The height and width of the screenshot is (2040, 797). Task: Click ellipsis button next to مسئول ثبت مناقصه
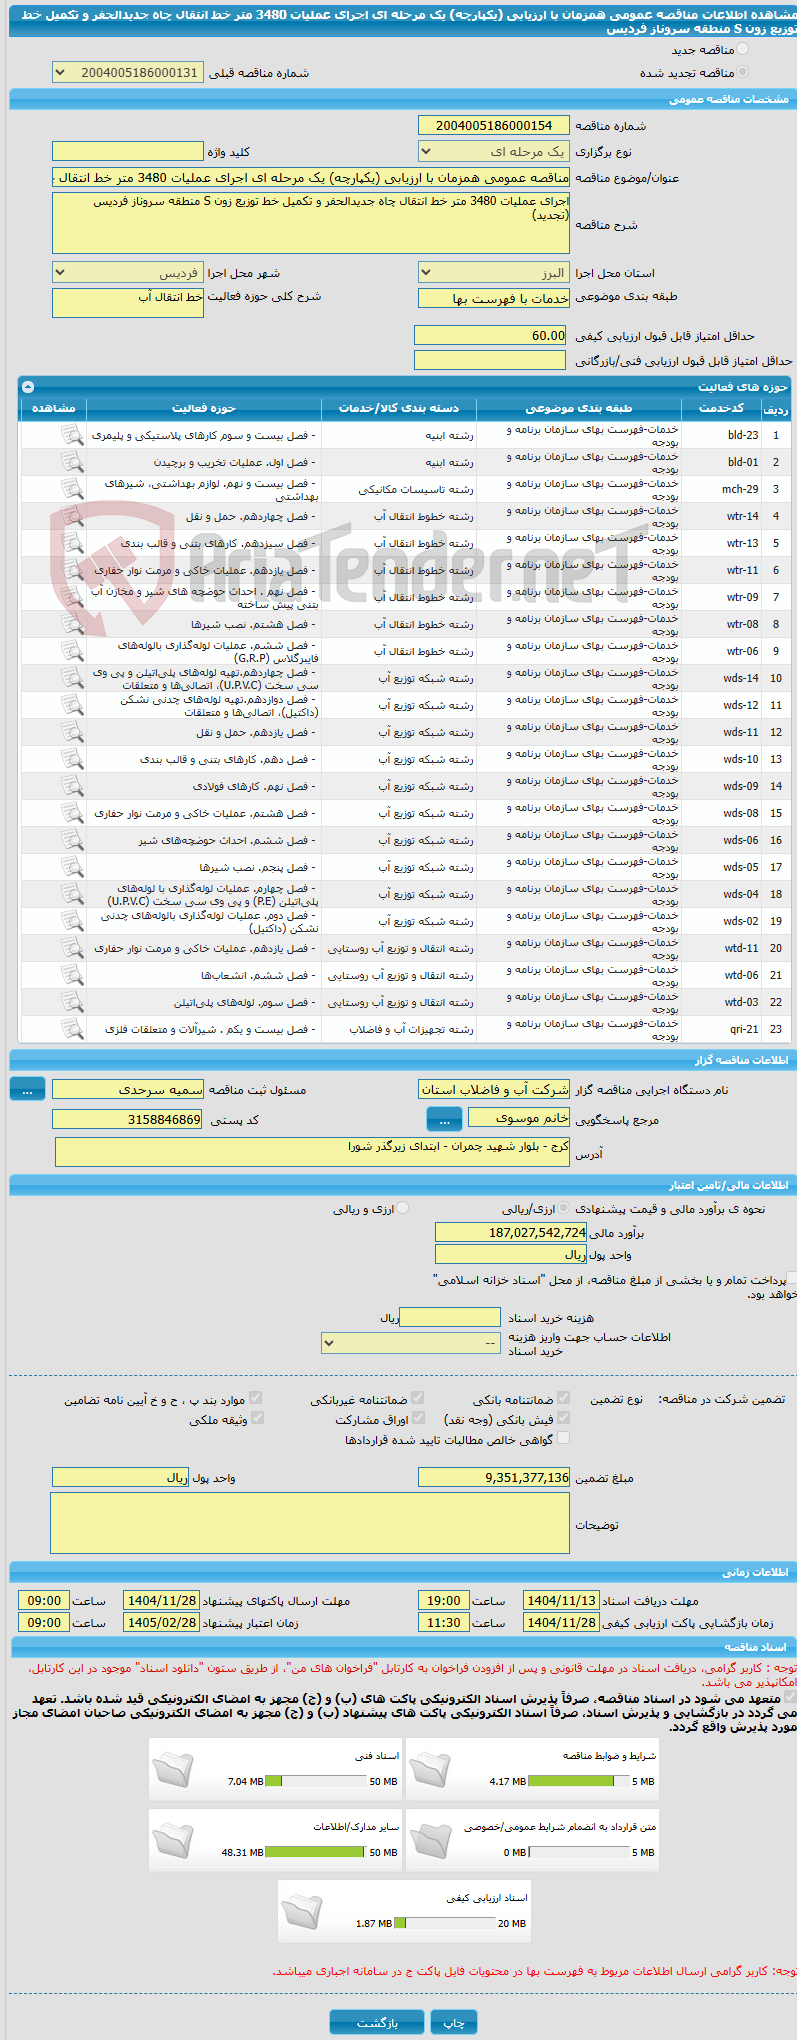pyautogui.click(x=28, y=1090)
